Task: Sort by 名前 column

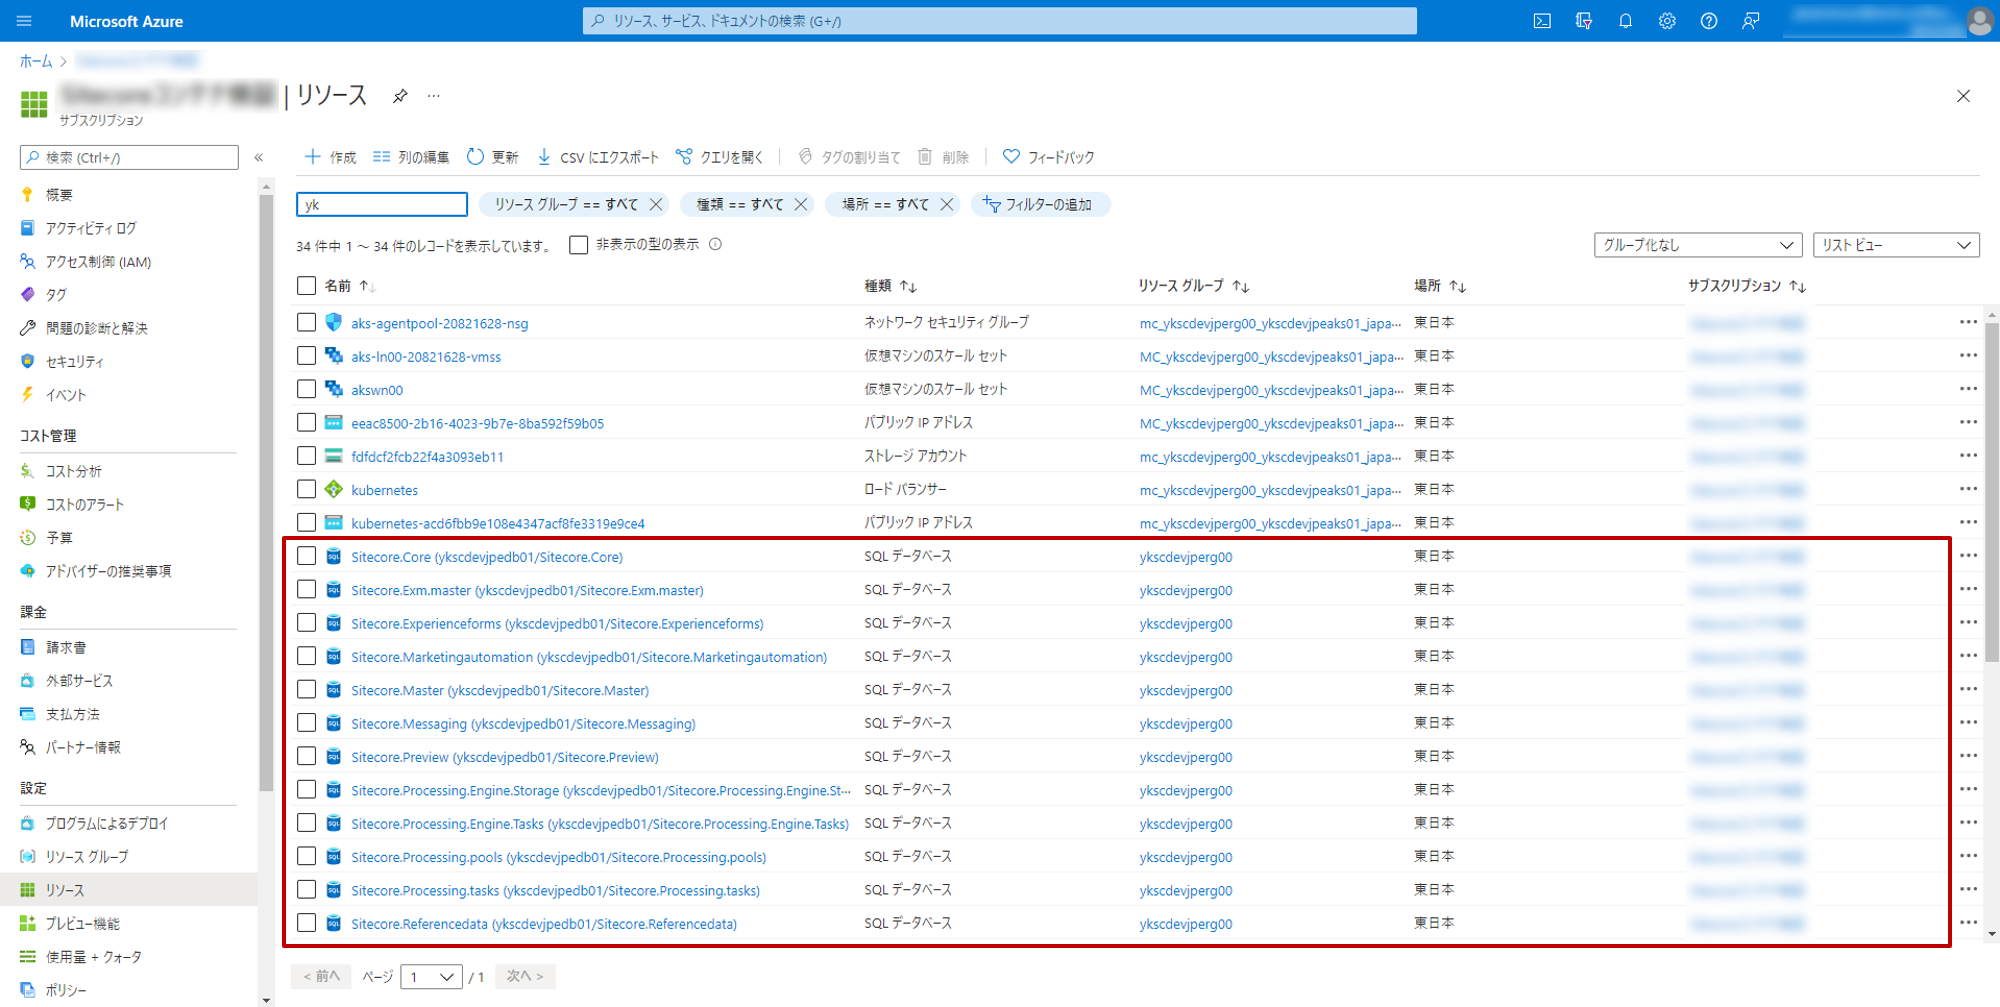Action: (x=350, y=286)
